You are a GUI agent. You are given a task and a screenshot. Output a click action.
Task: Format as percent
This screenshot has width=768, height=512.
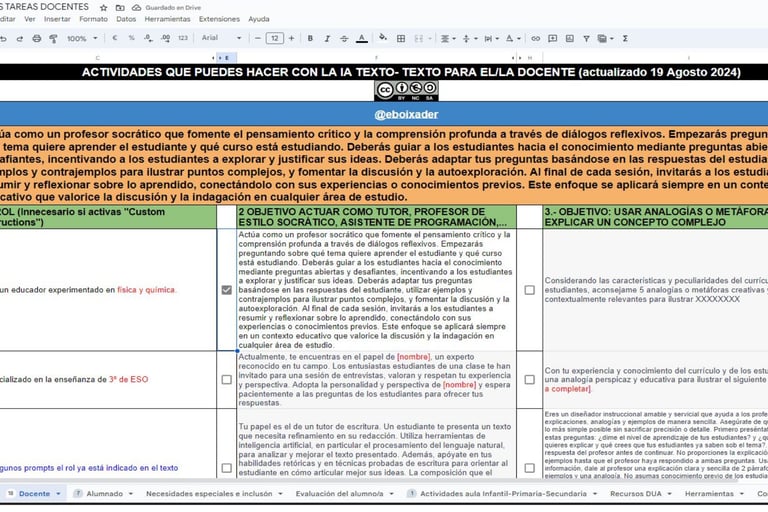(x=131, y=38)
